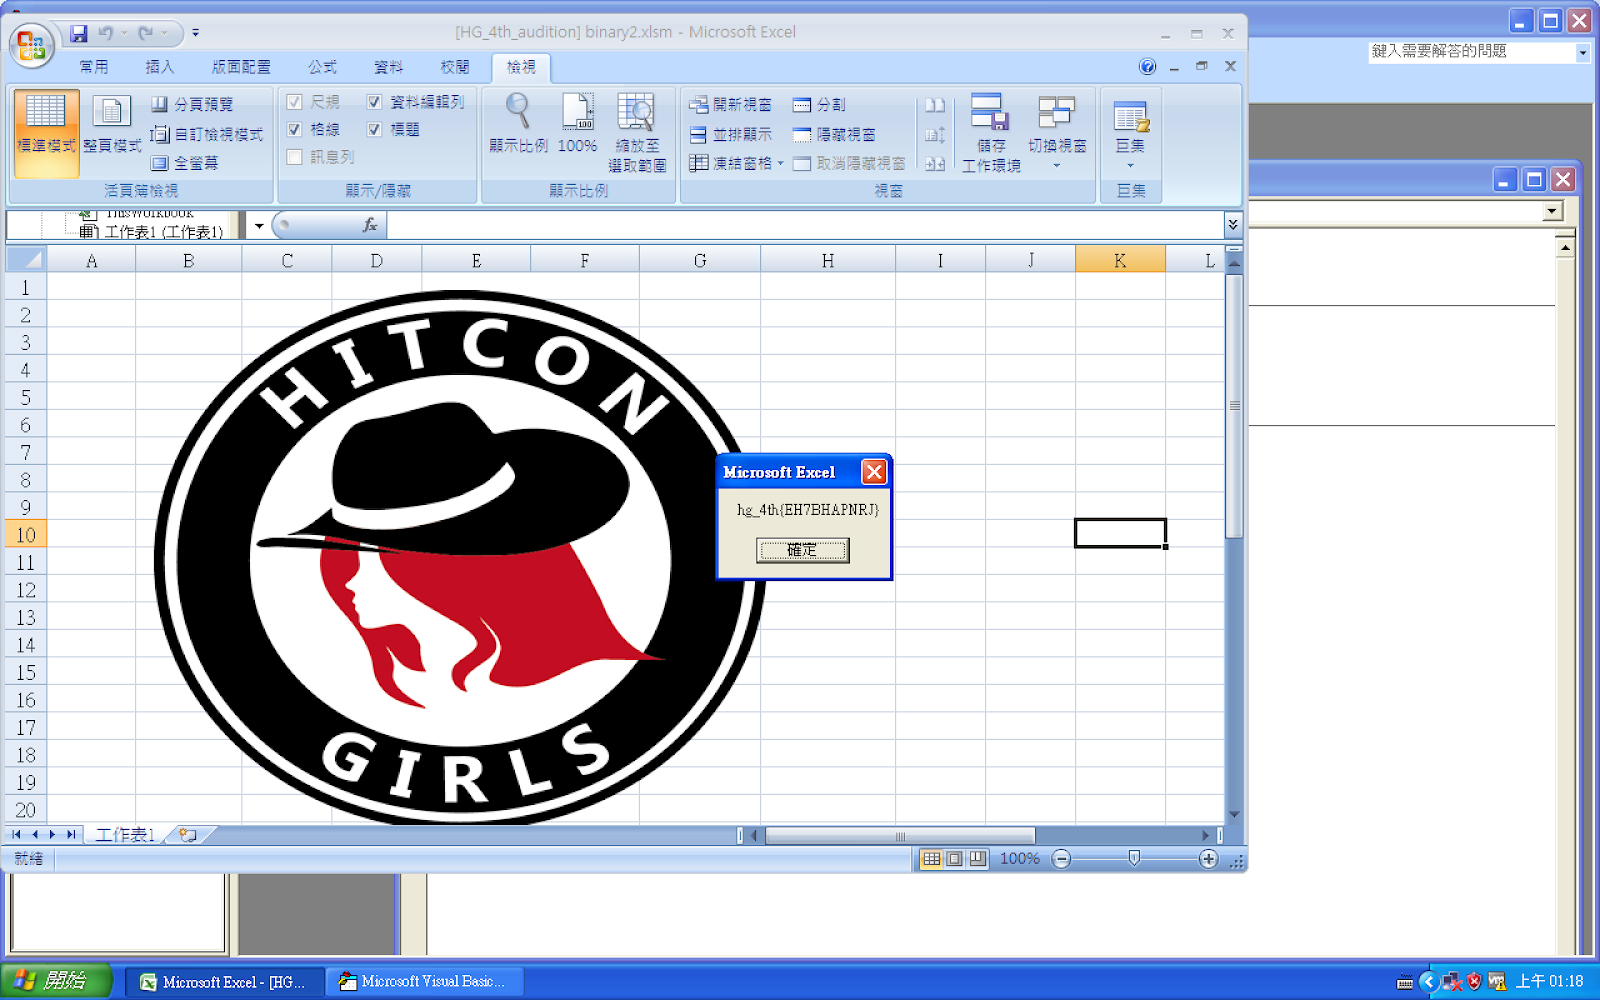Screen dimensions: 1600x1000
Task: Open the name box dropdown arrow
Action: click(259, 226)
